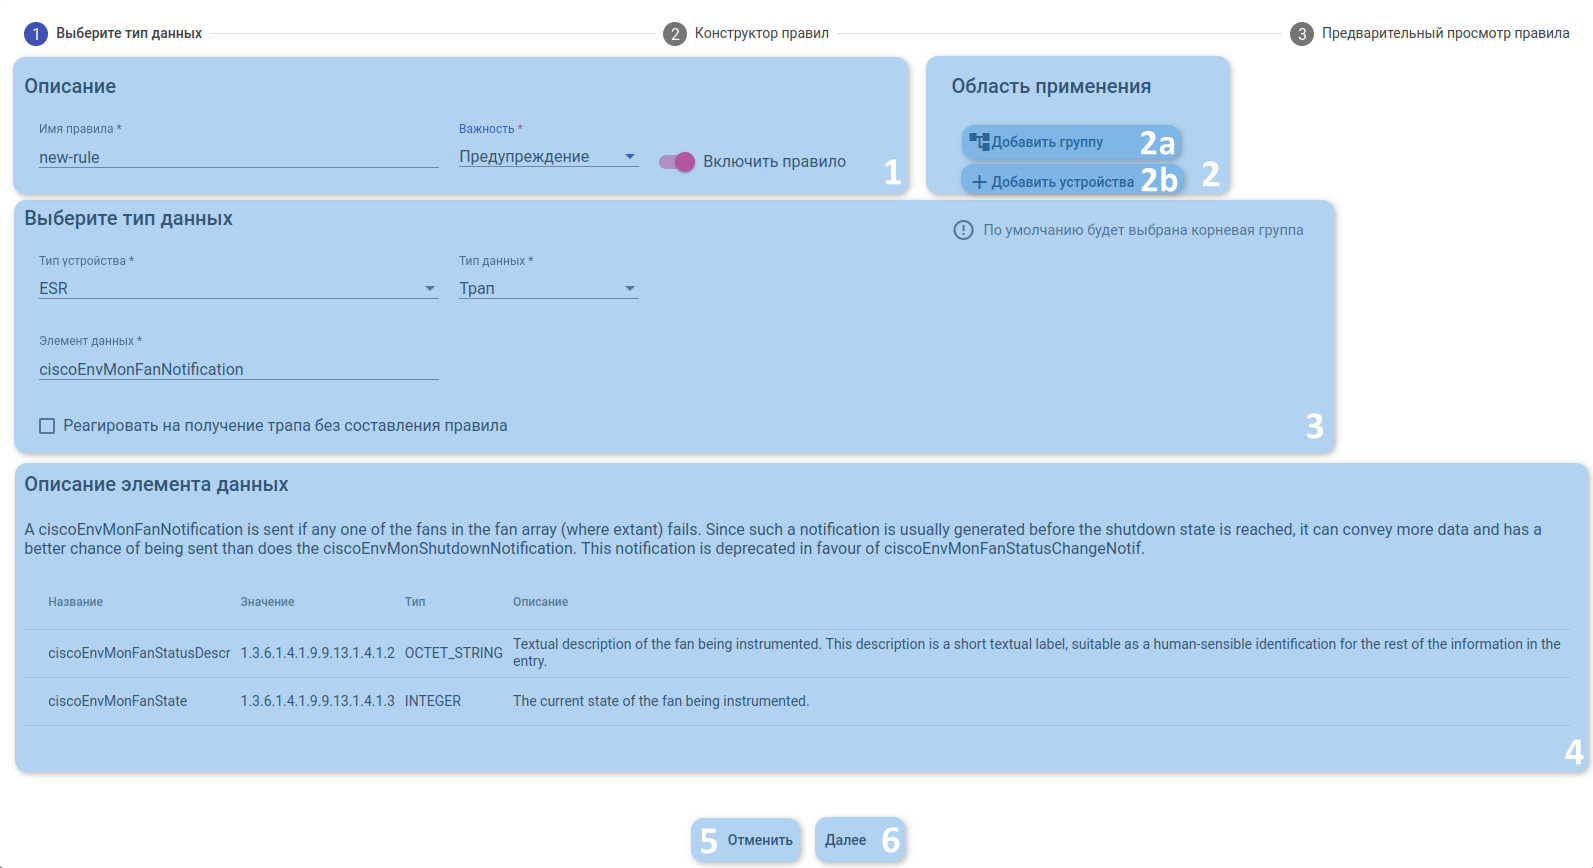1593x868 pixels.
Task: Click the Описание элемента данных heading
Action: coord(156,485)
